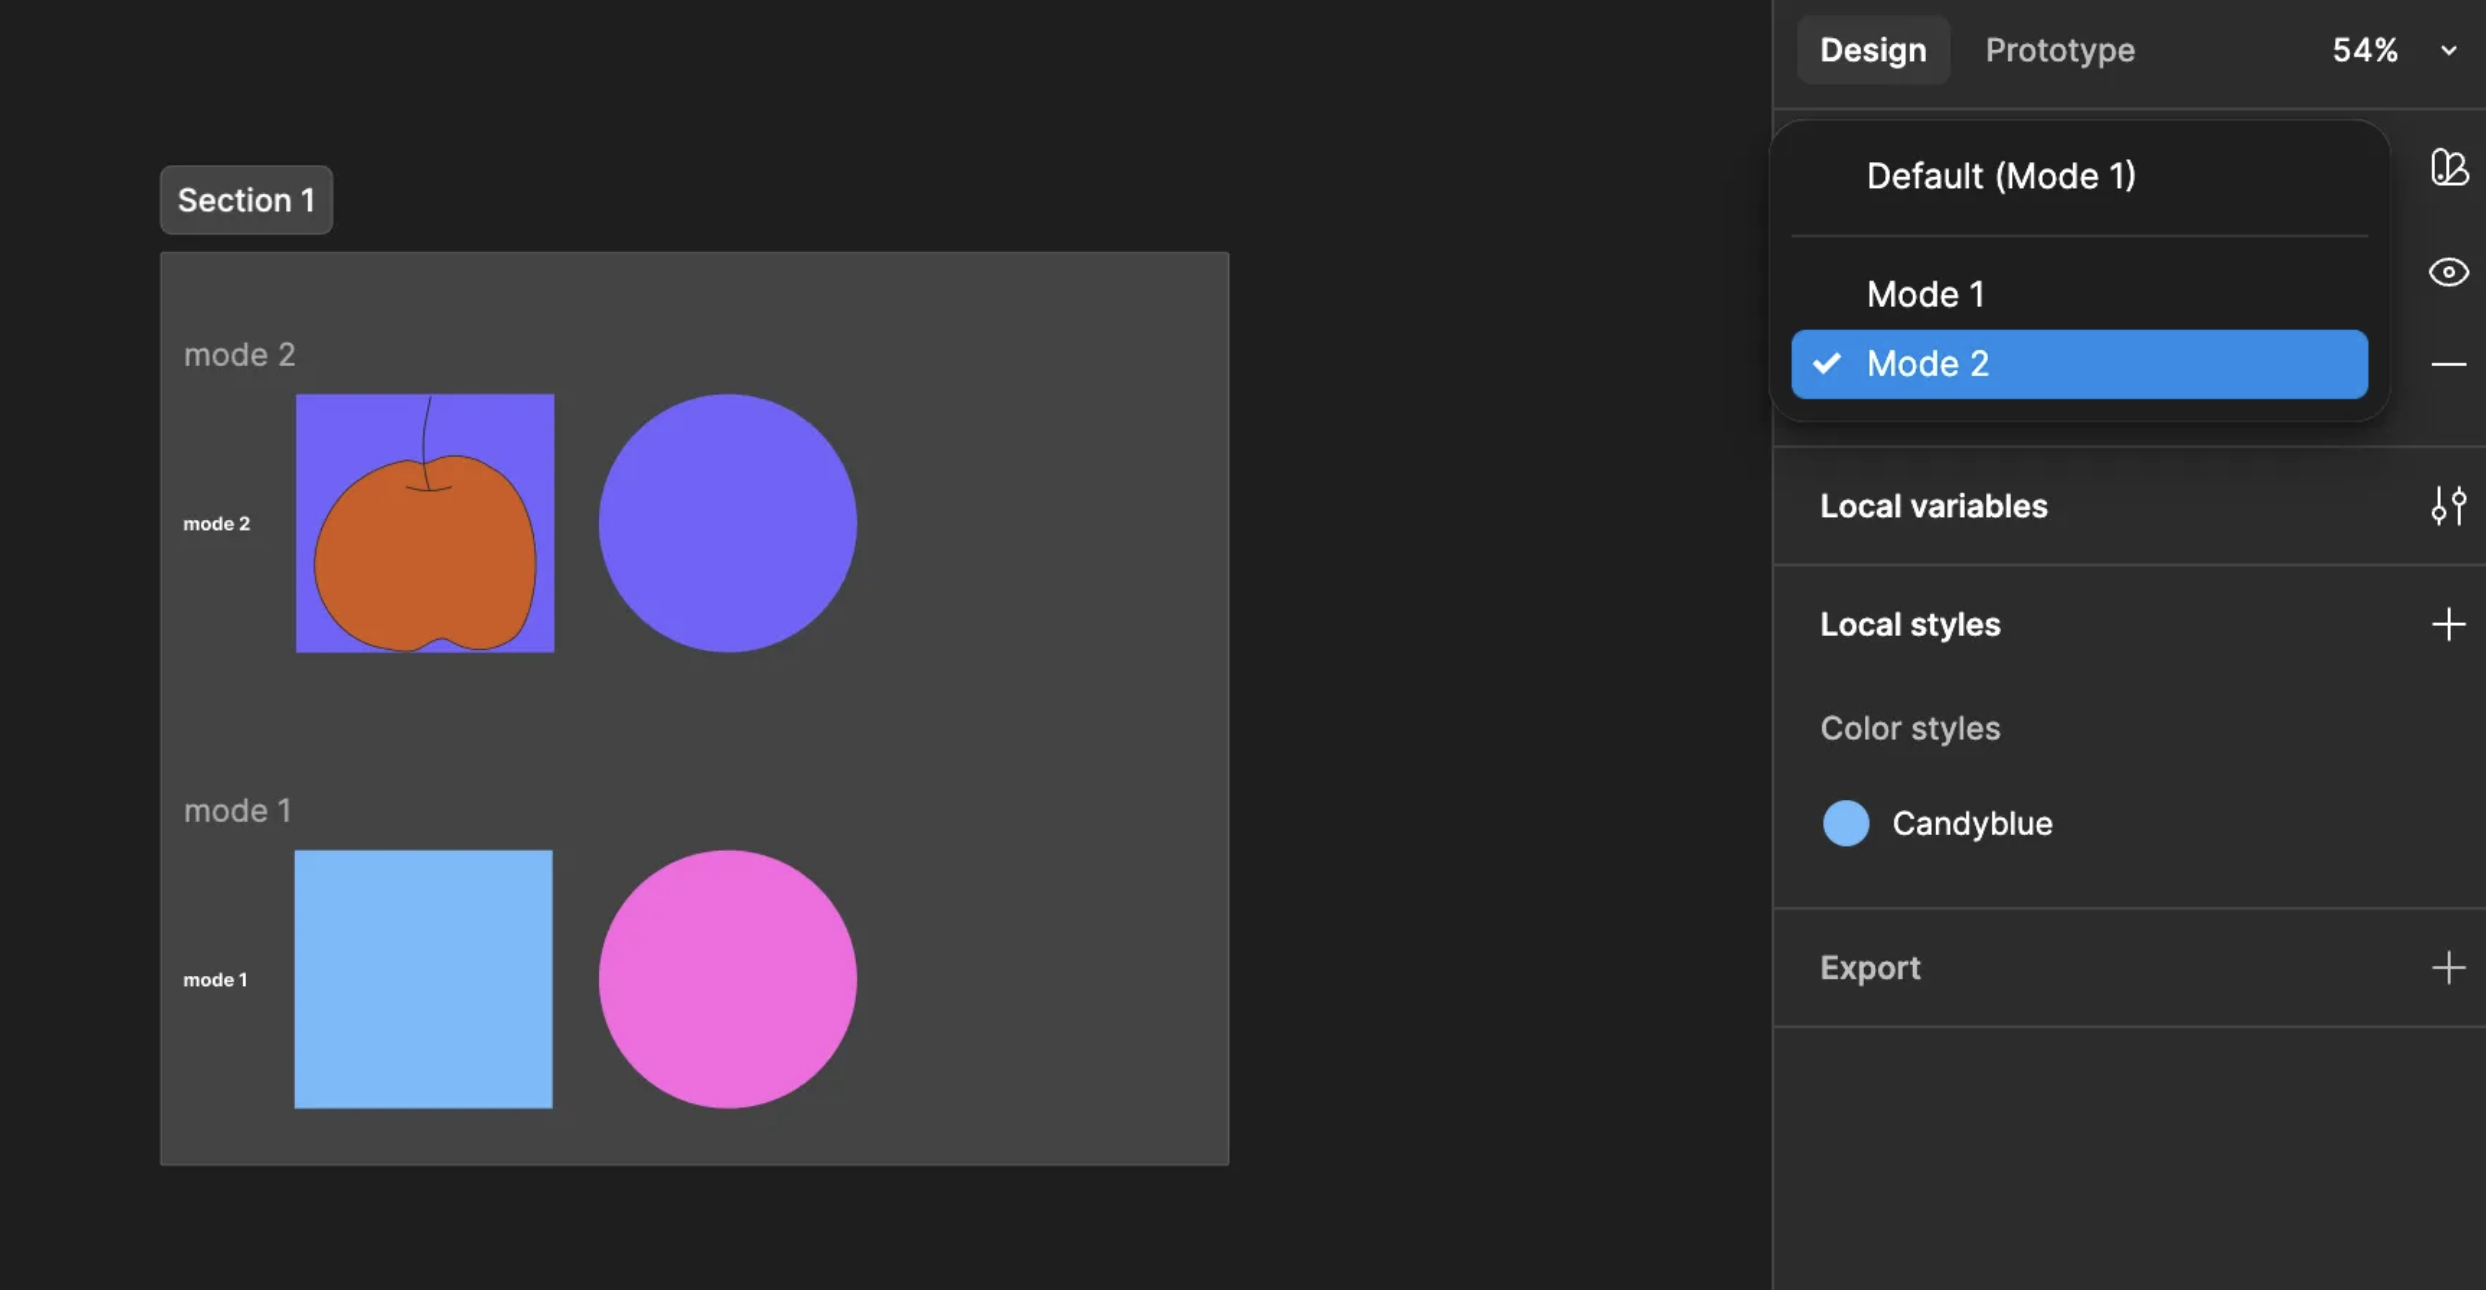The height and width of the screenshot is (1290, 2486).
Task: Switch to the Design tab
Action: tap(1872, 50)
